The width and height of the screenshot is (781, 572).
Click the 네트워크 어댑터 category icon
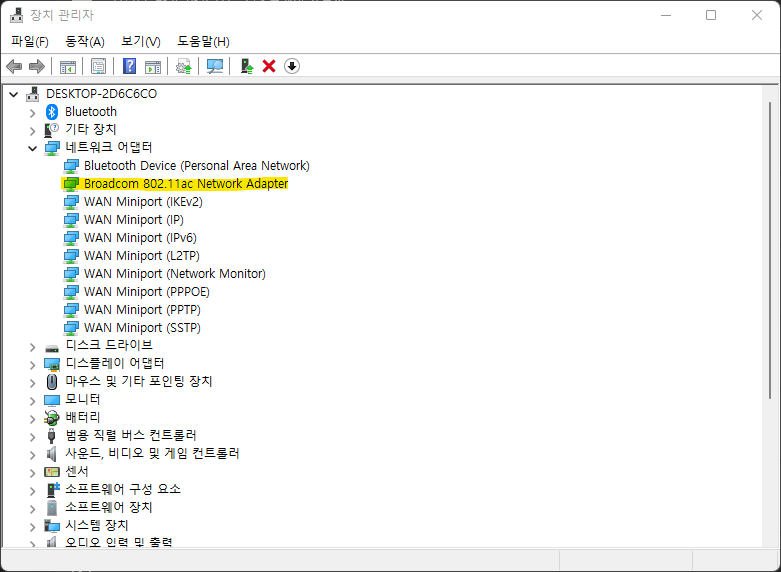pyautogui.click(x=52, y=148)
